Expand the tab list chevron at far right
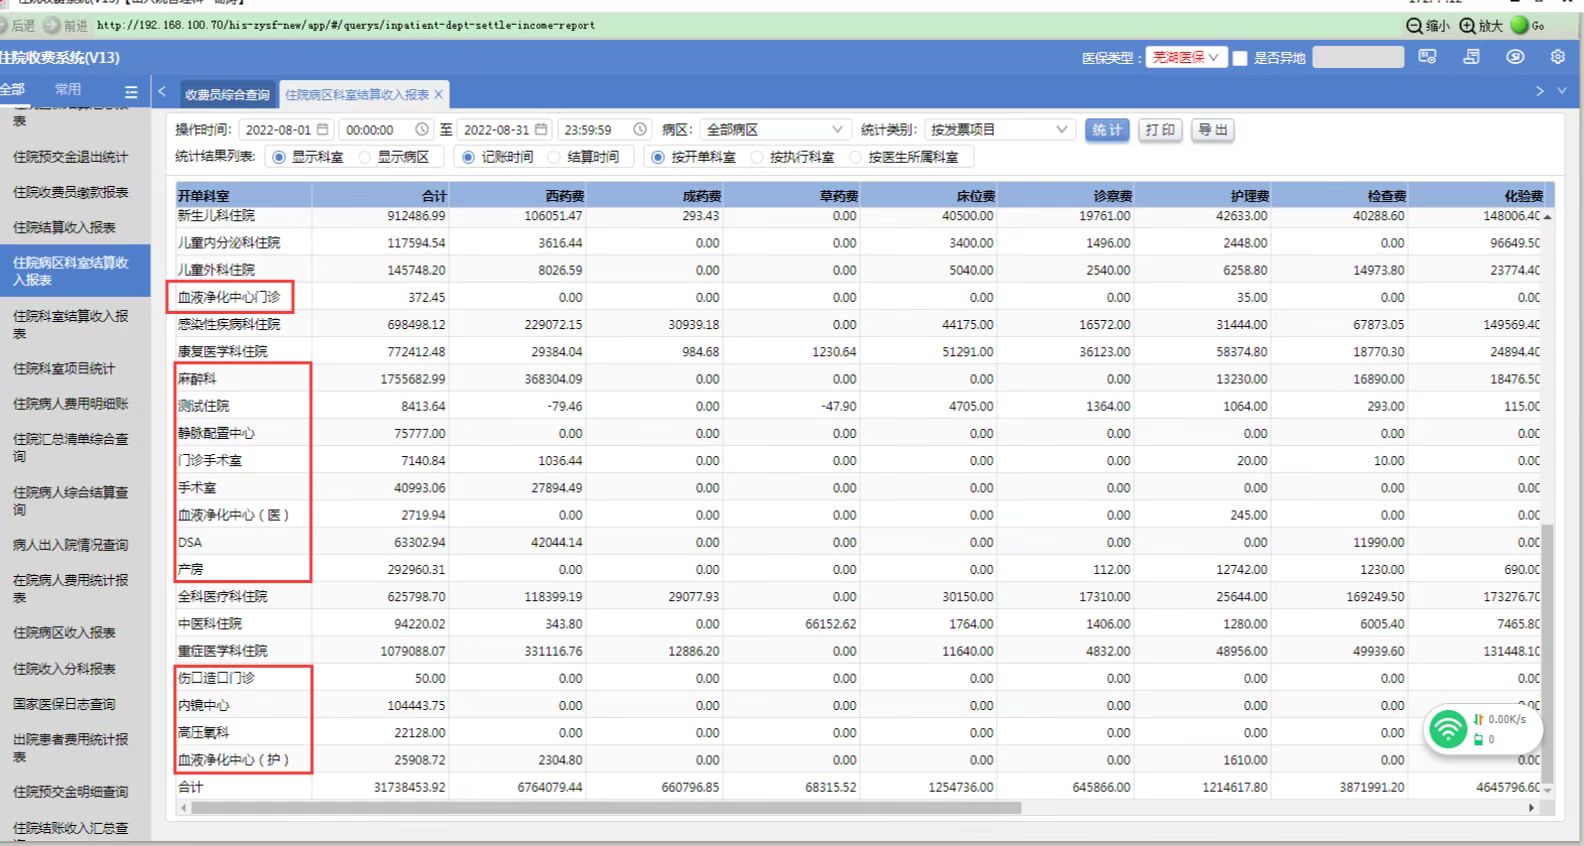 [x=1562, y=91]
